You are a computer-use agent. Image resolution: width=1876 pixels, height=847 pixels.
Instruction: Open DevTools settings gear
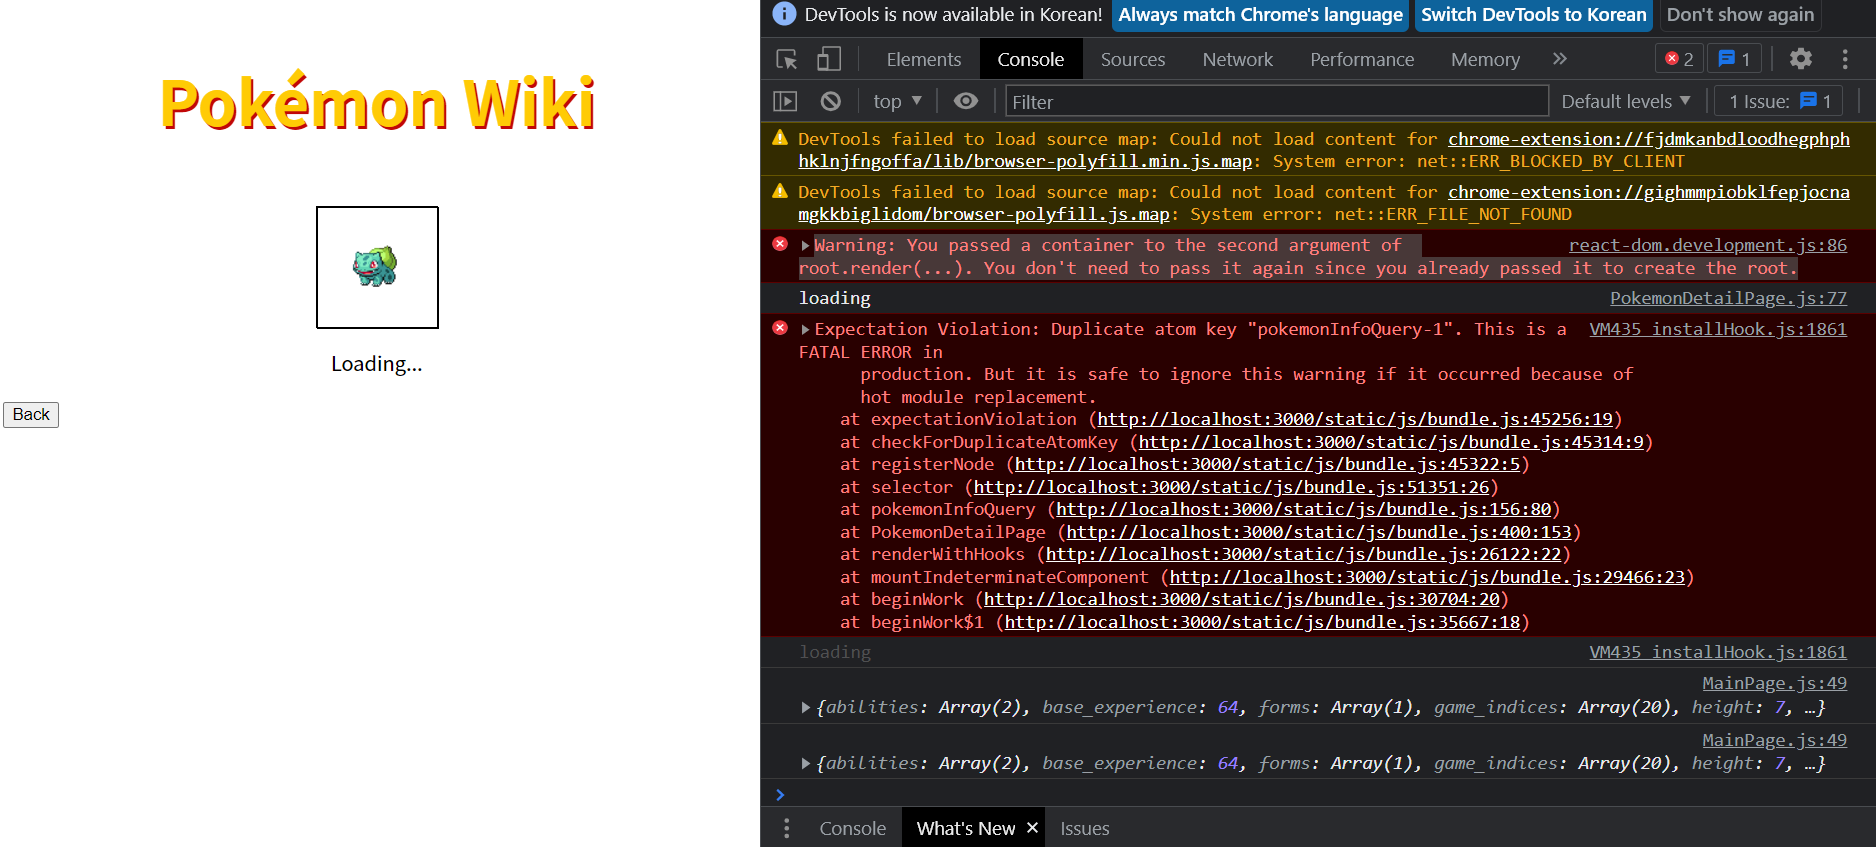click(x=1801, y=59)
